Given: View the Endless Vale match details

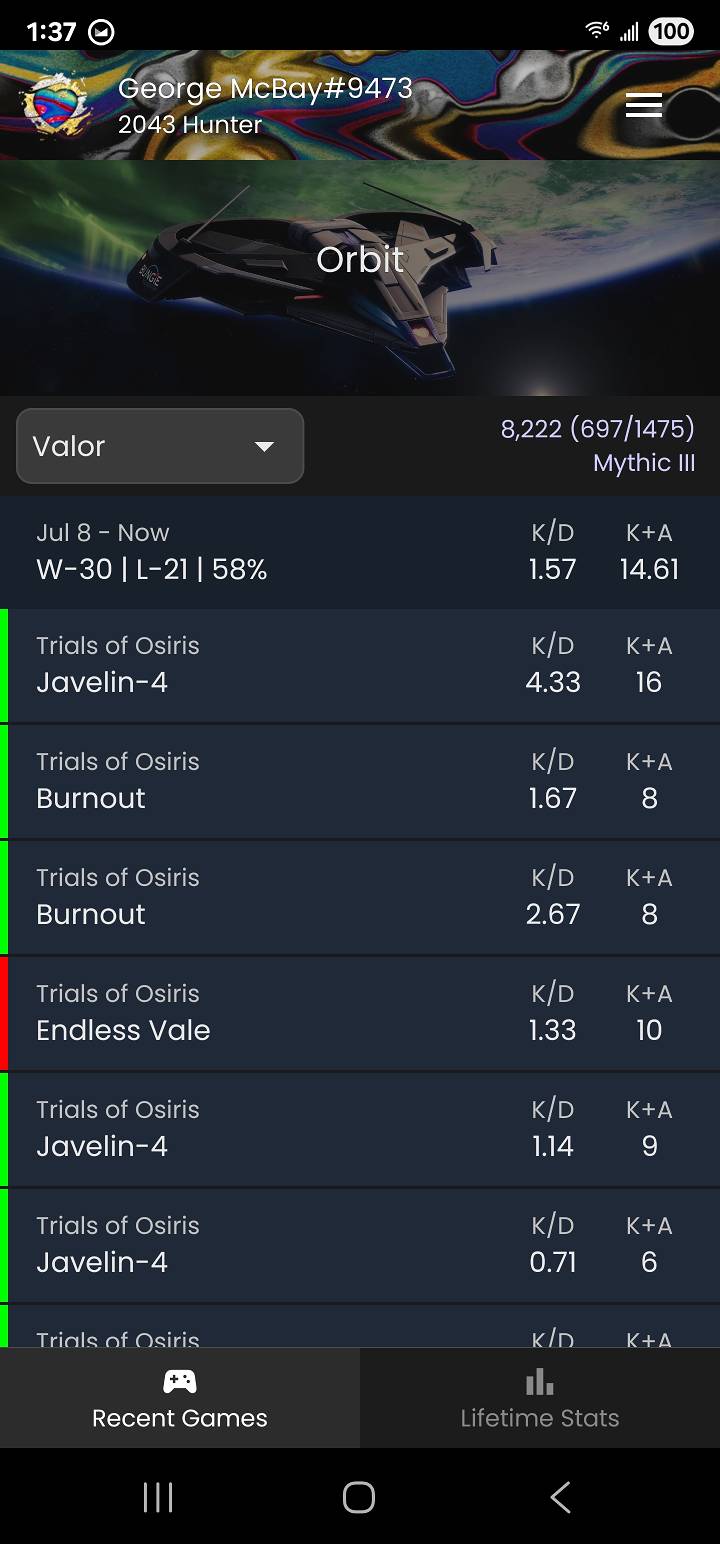Looking at the screenshot, I should pyautogui.click(x=360, y=1013).
